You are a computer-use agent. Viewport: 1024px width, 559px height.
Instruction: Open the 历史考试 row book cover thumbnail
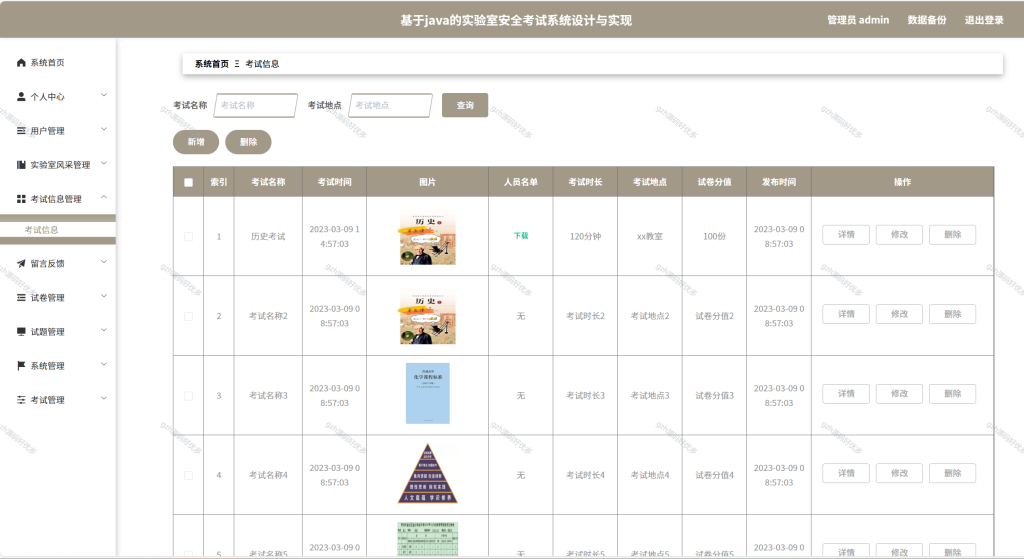click(428, 236)
